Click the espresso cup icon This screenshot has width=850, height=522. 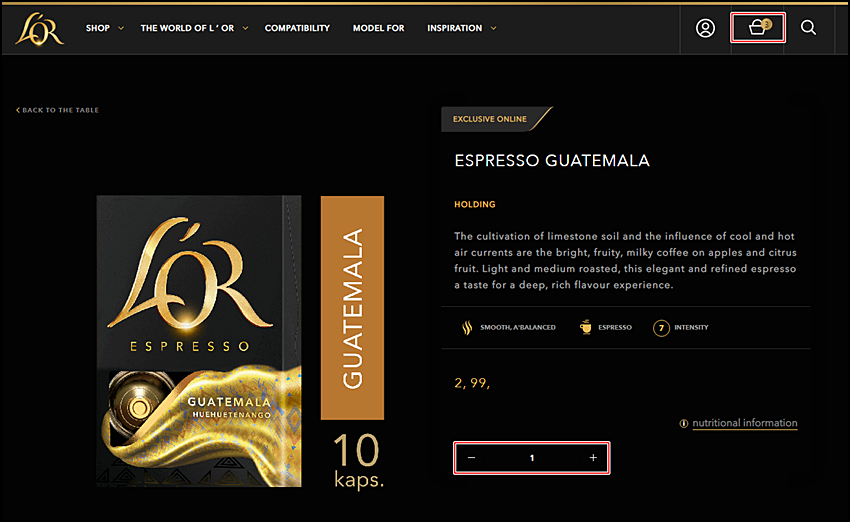[x=585, y=327]
